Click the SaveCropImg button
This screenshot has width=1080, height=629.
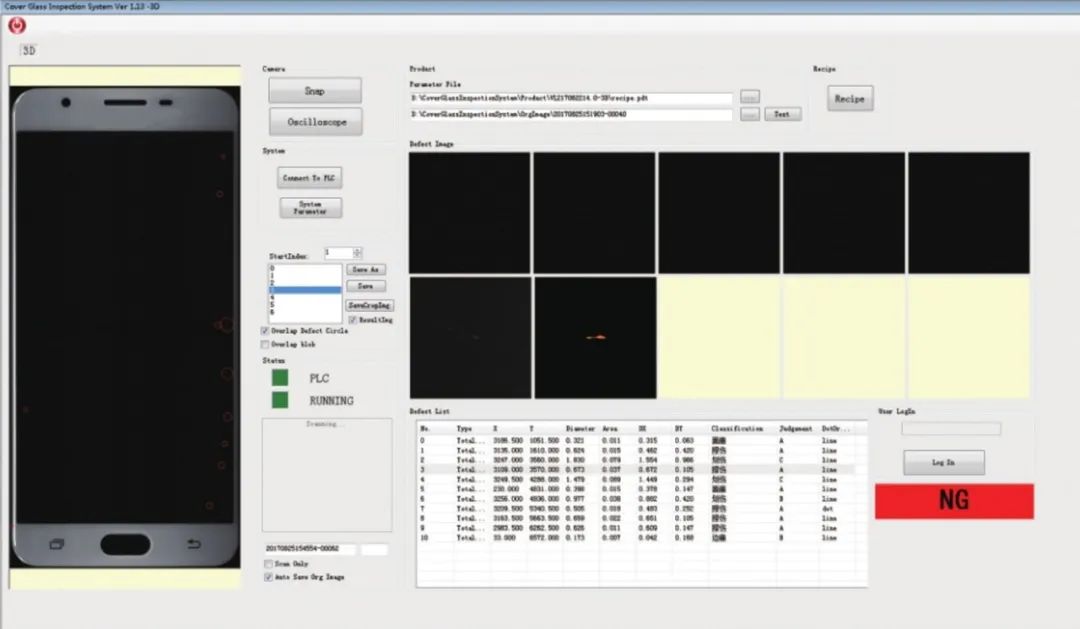(x=370, y=305)
